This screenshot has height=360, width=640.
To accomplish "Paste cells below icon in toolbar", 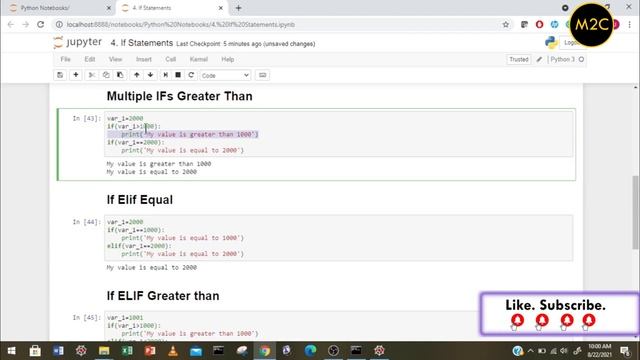I will coord(120,75).
